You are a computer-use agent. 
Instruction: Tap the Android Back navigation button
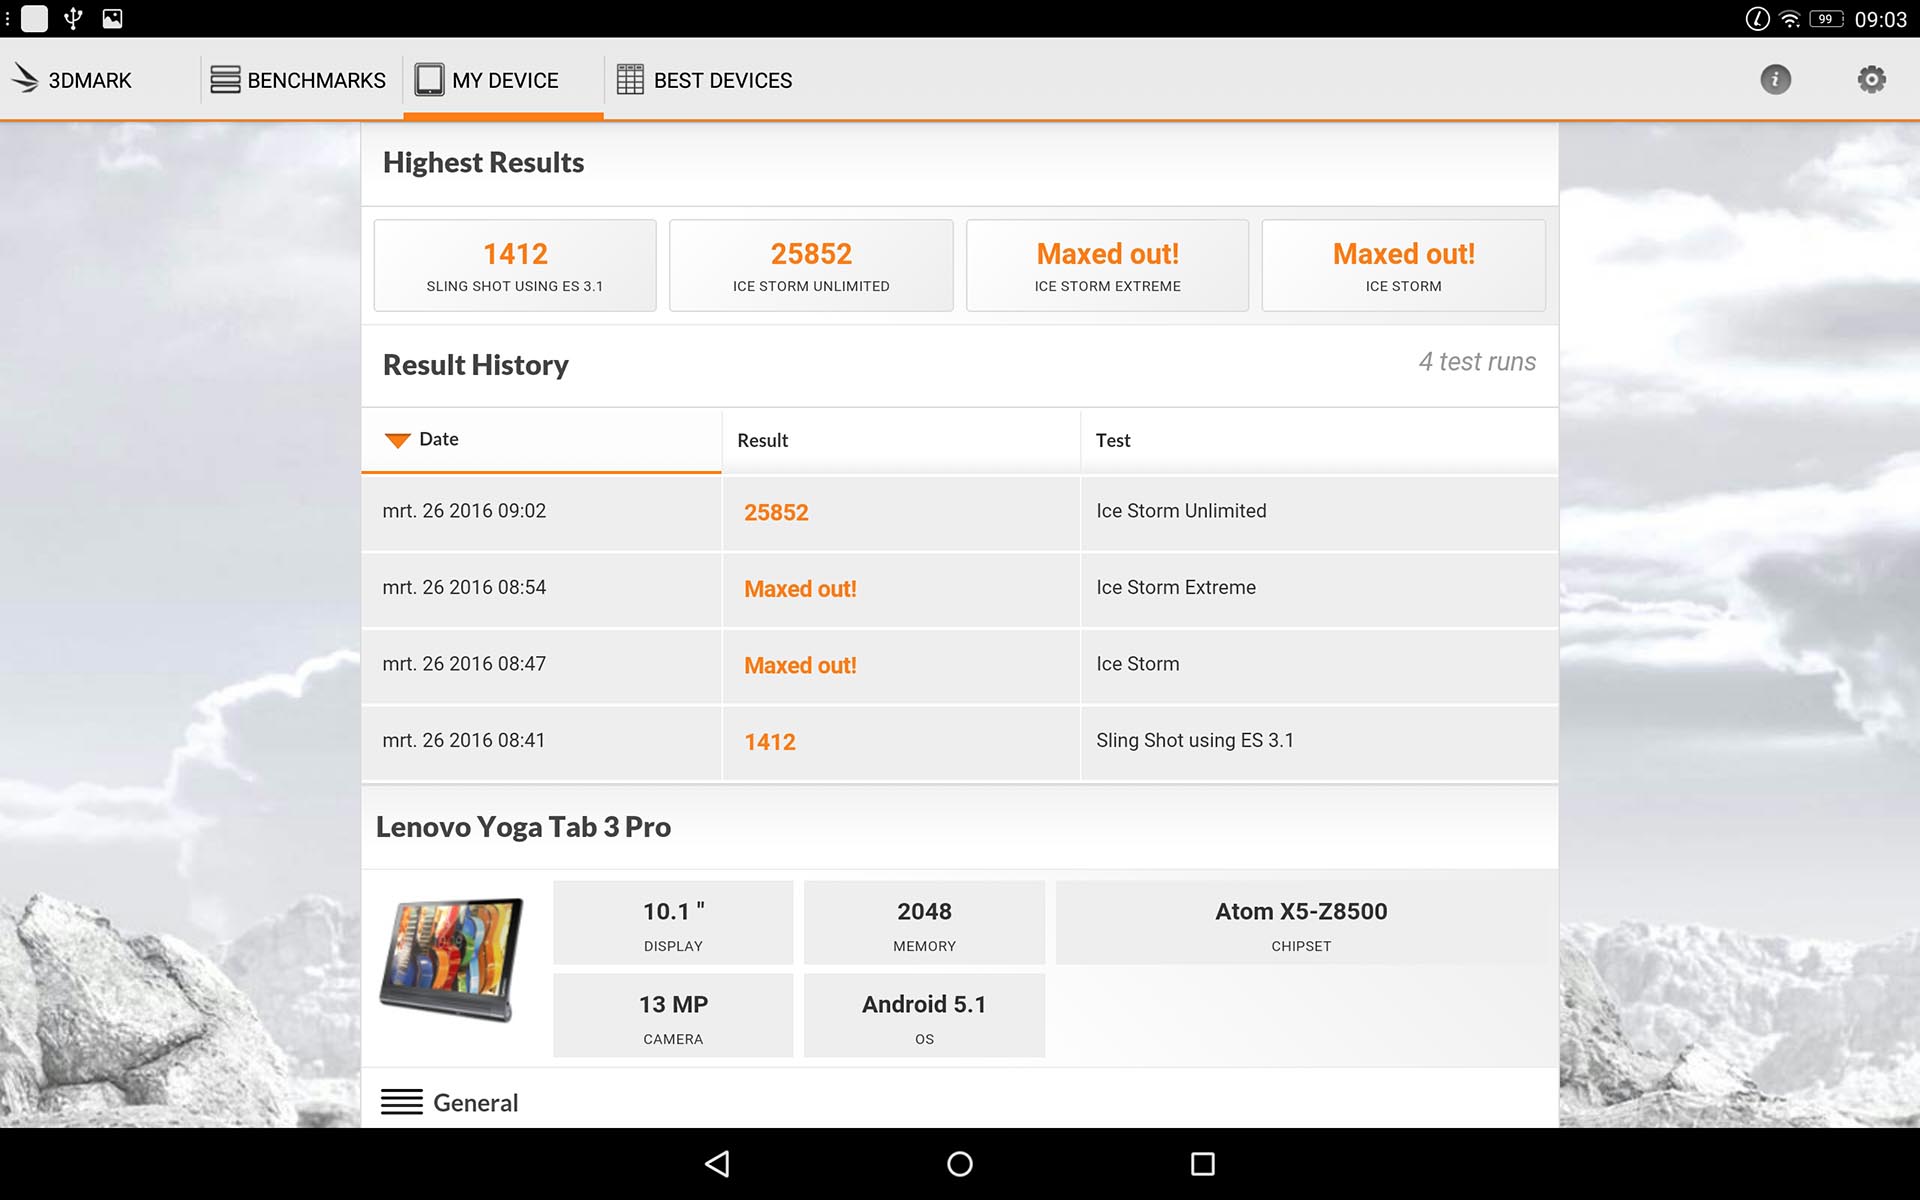pos(718,1164)
